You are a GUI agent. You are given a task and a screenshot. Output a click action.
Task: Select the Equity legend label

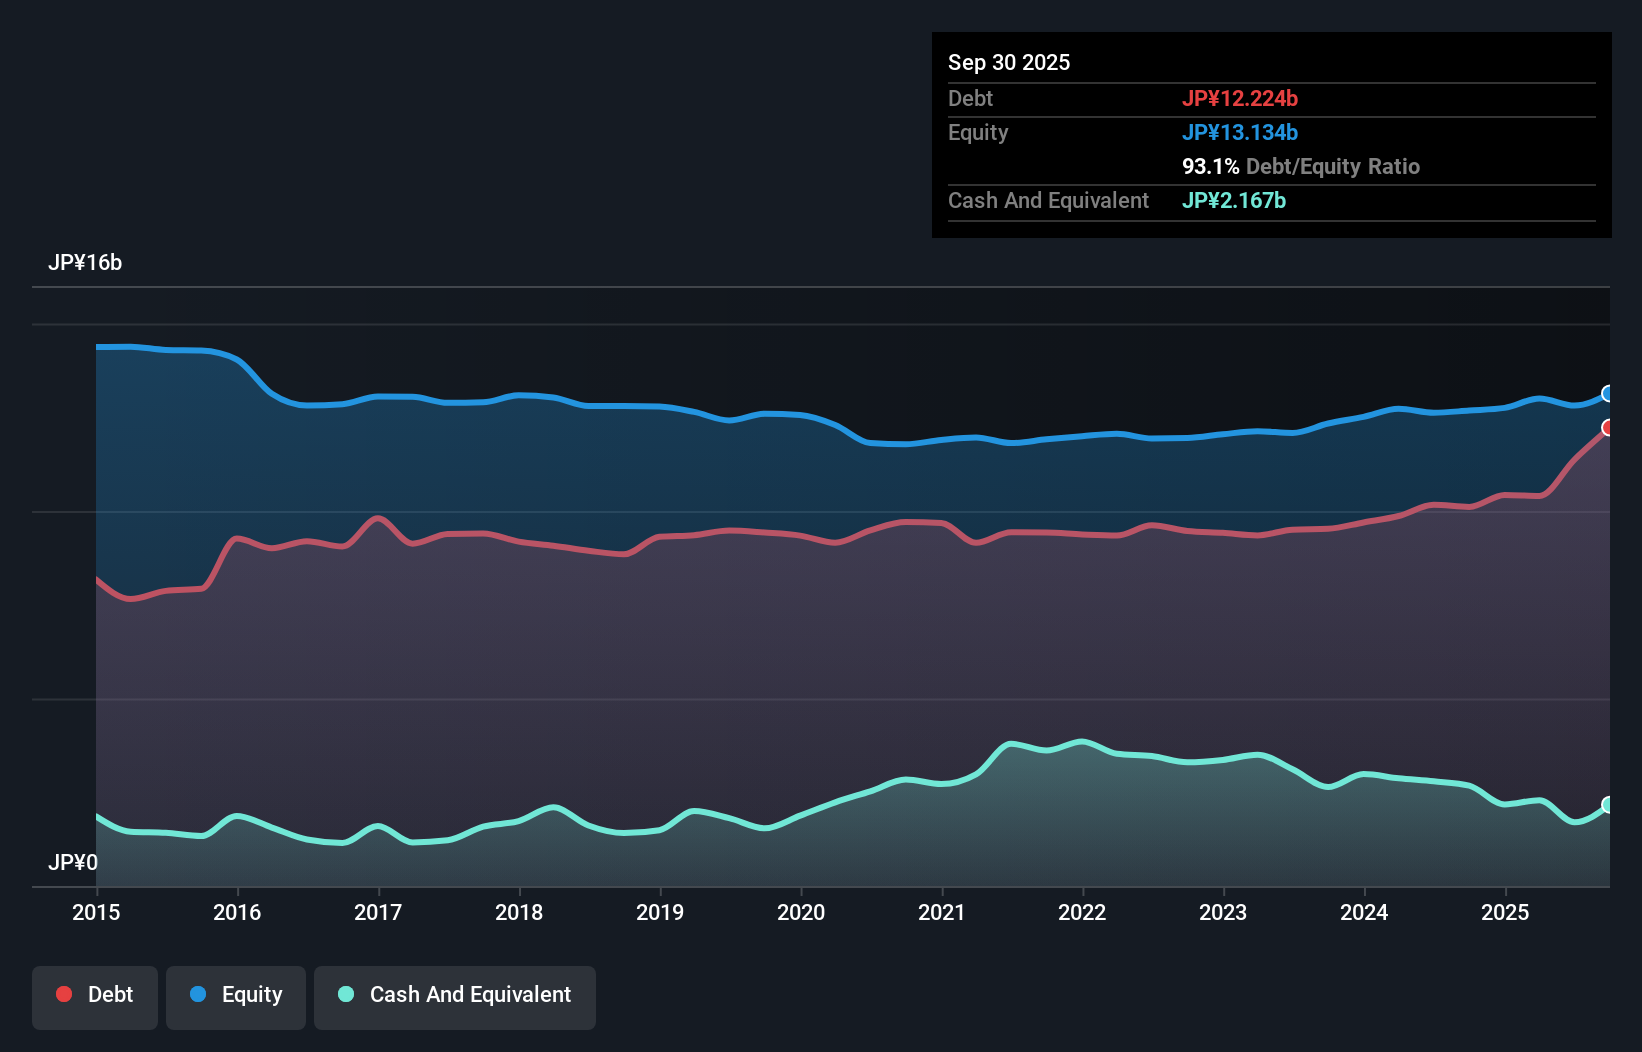[x=250, y=994]
